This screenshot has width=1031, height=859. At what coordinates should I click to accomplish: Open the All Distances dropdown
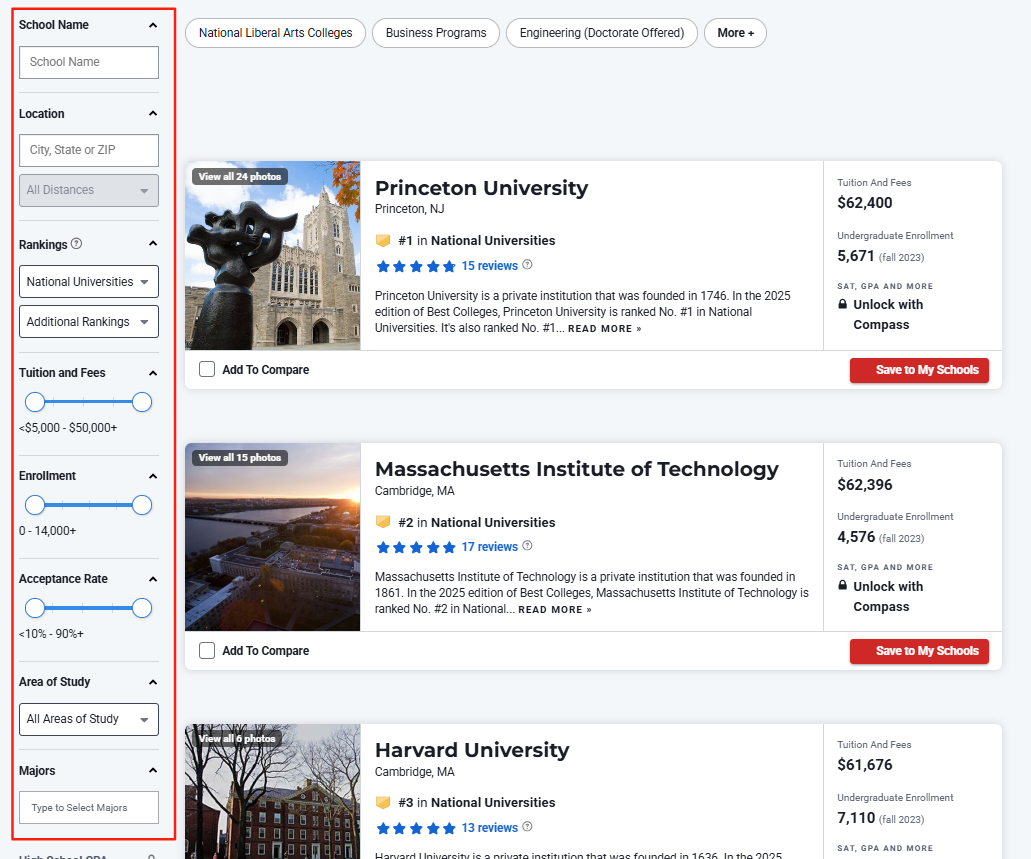point(89,190)
